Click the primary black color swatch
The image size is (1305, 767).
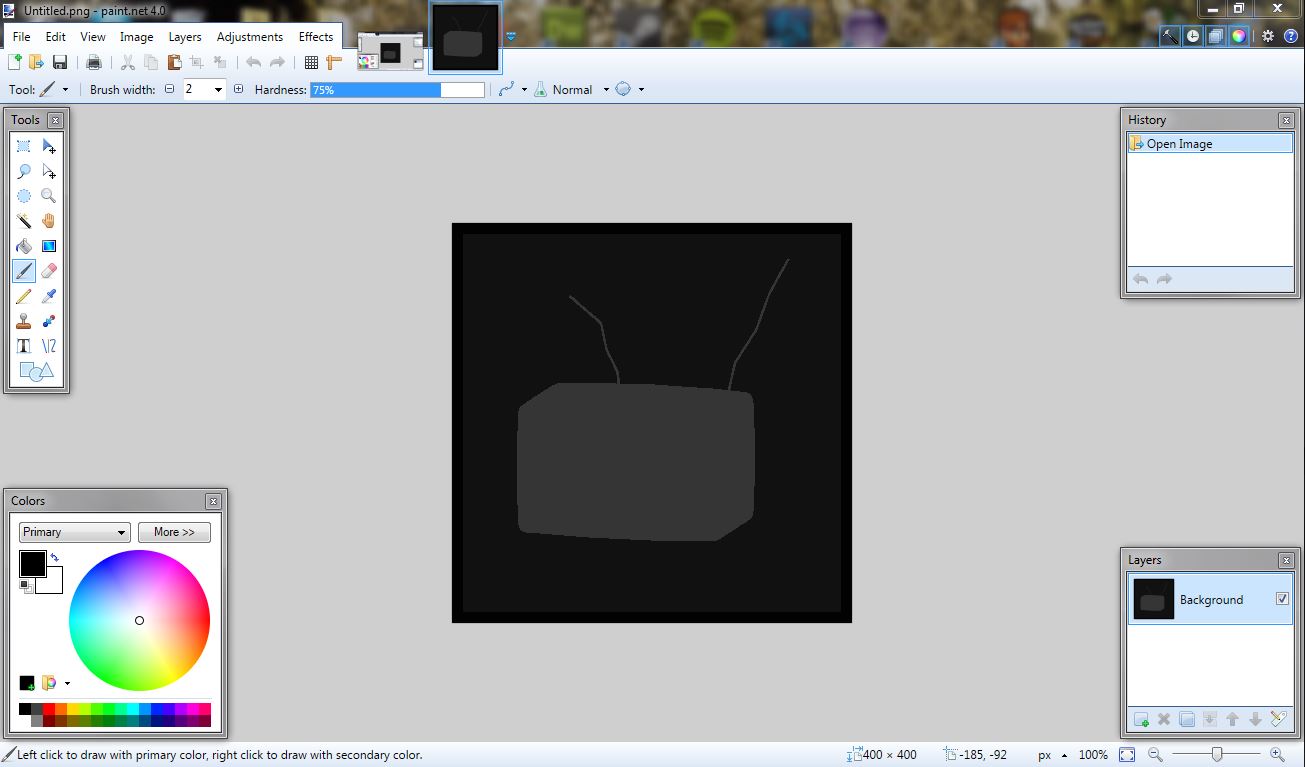click(x=32, y=563)
